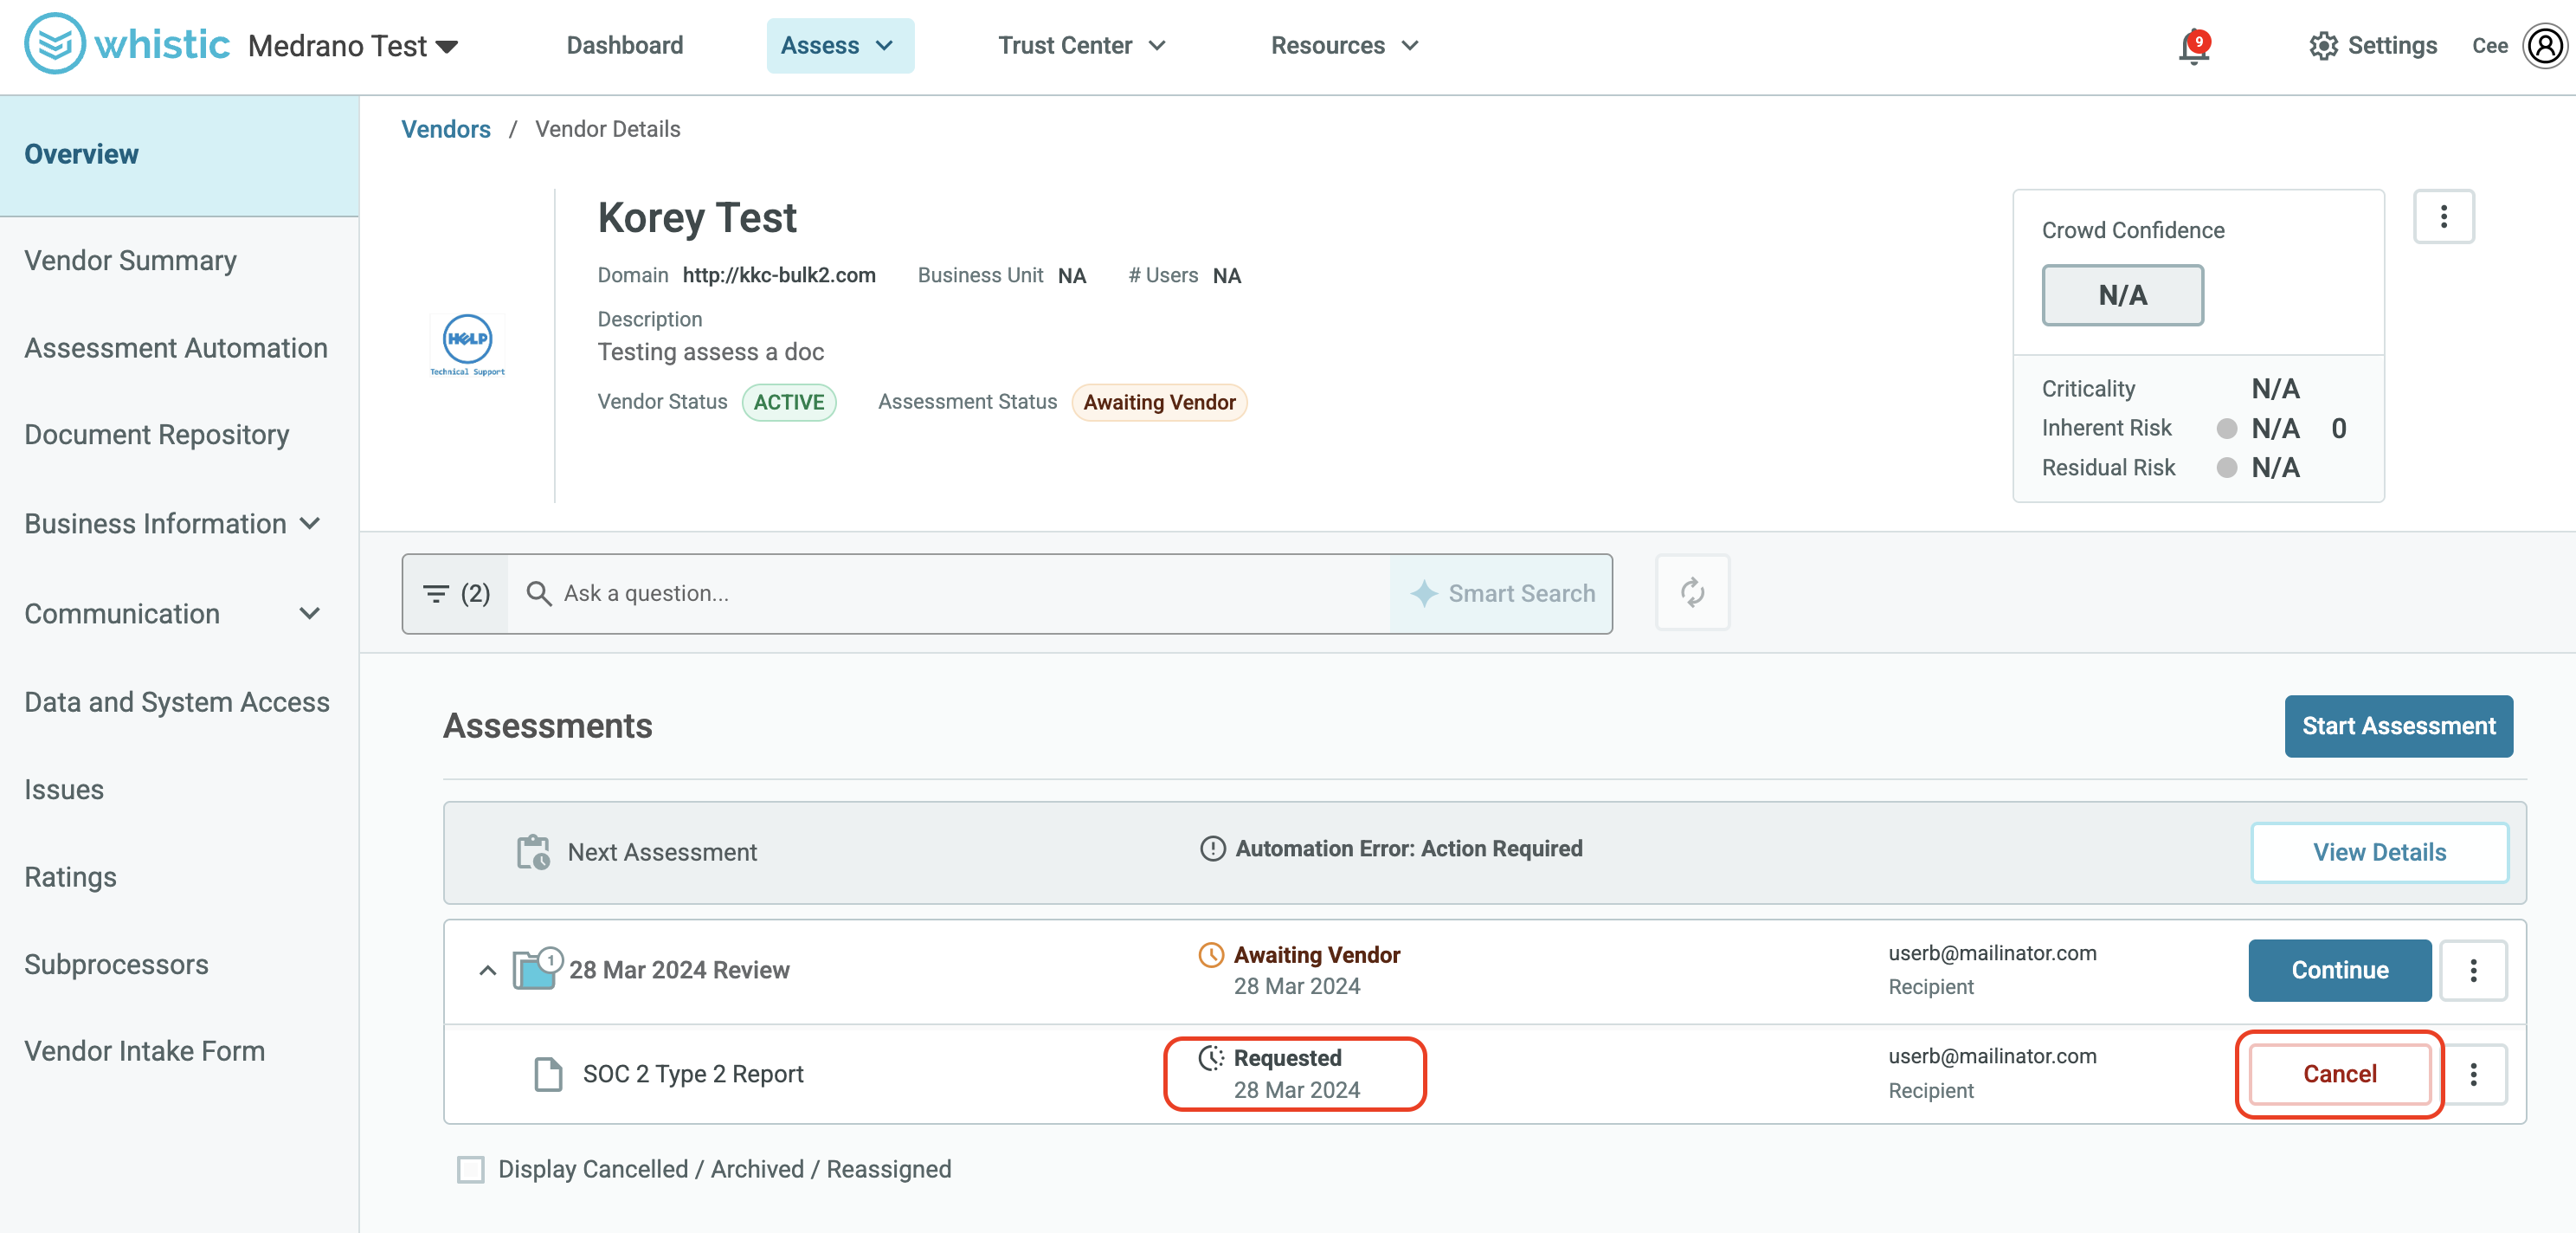This screenshot has width=2576, height=1233.
Task: Click SOC 2 Type 2 Report name
Action: pos(693,1074)
